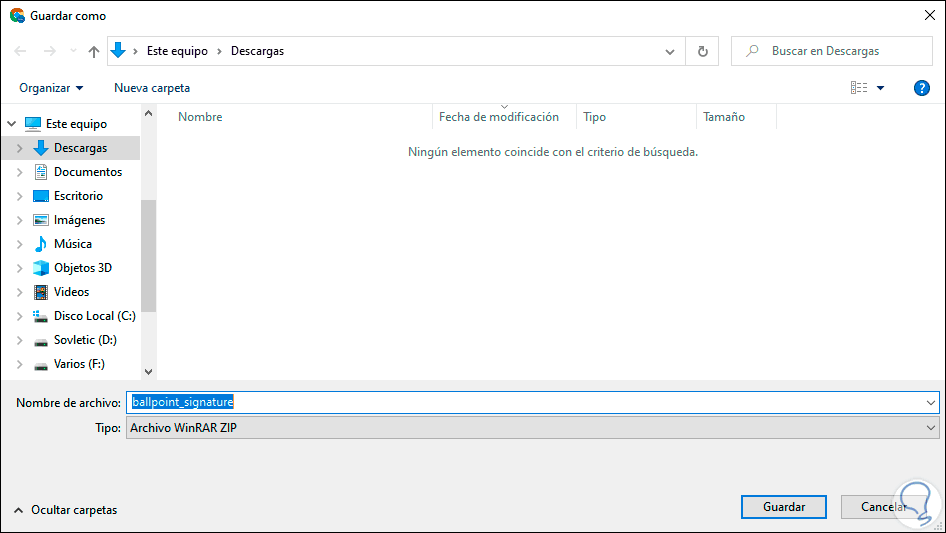946x533 pixels.
Task: Open view options dropdown arrow
Action: [x=880, y=88]
